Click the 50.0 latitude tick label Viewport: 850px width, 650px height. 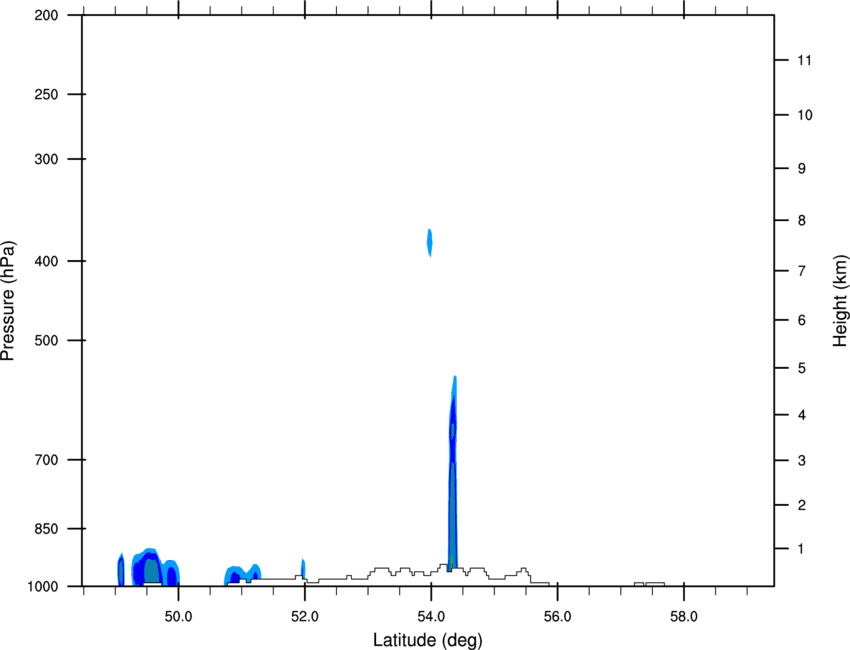[x=178, y=616]
